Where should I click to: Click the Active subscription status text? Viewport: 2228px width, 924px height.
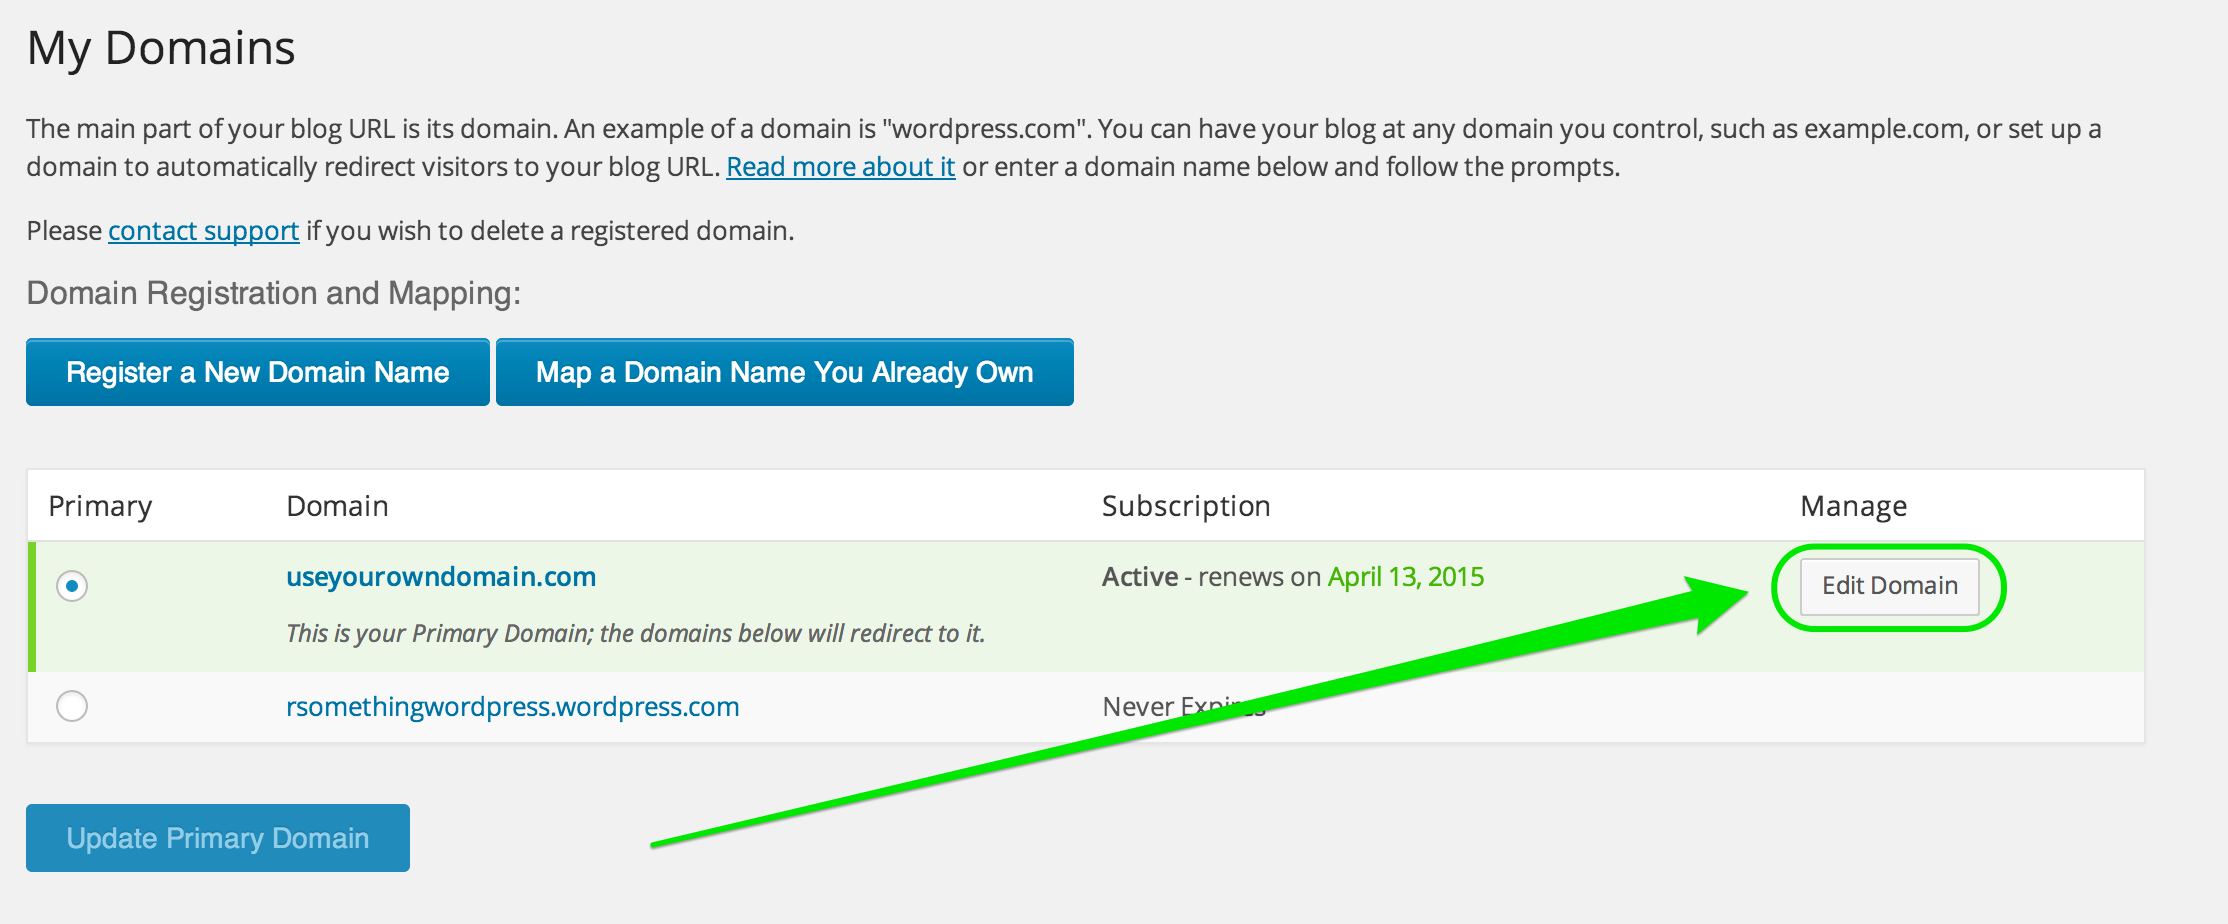[x=1139, y=577]
